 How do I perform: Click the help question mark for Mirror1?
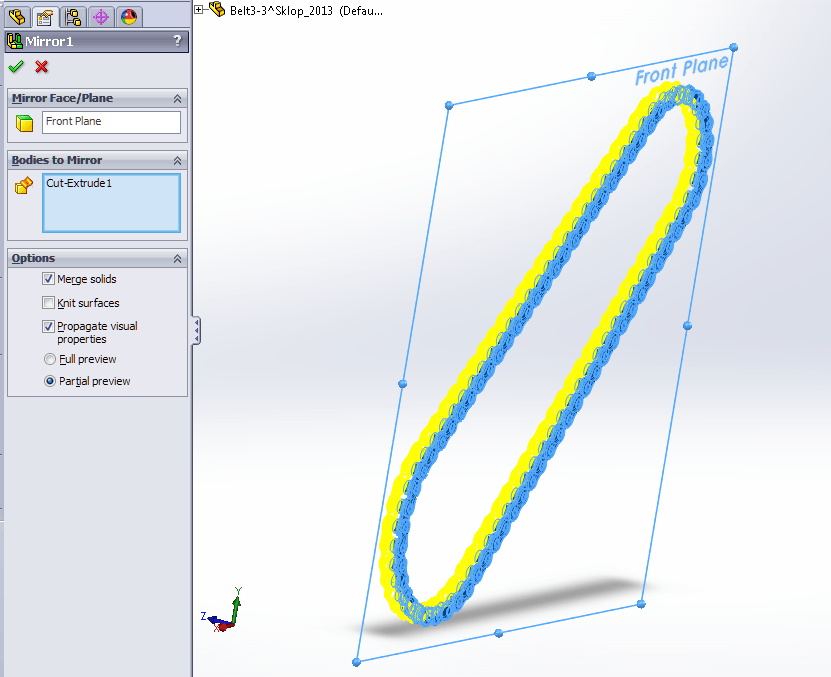click(177, 41)
